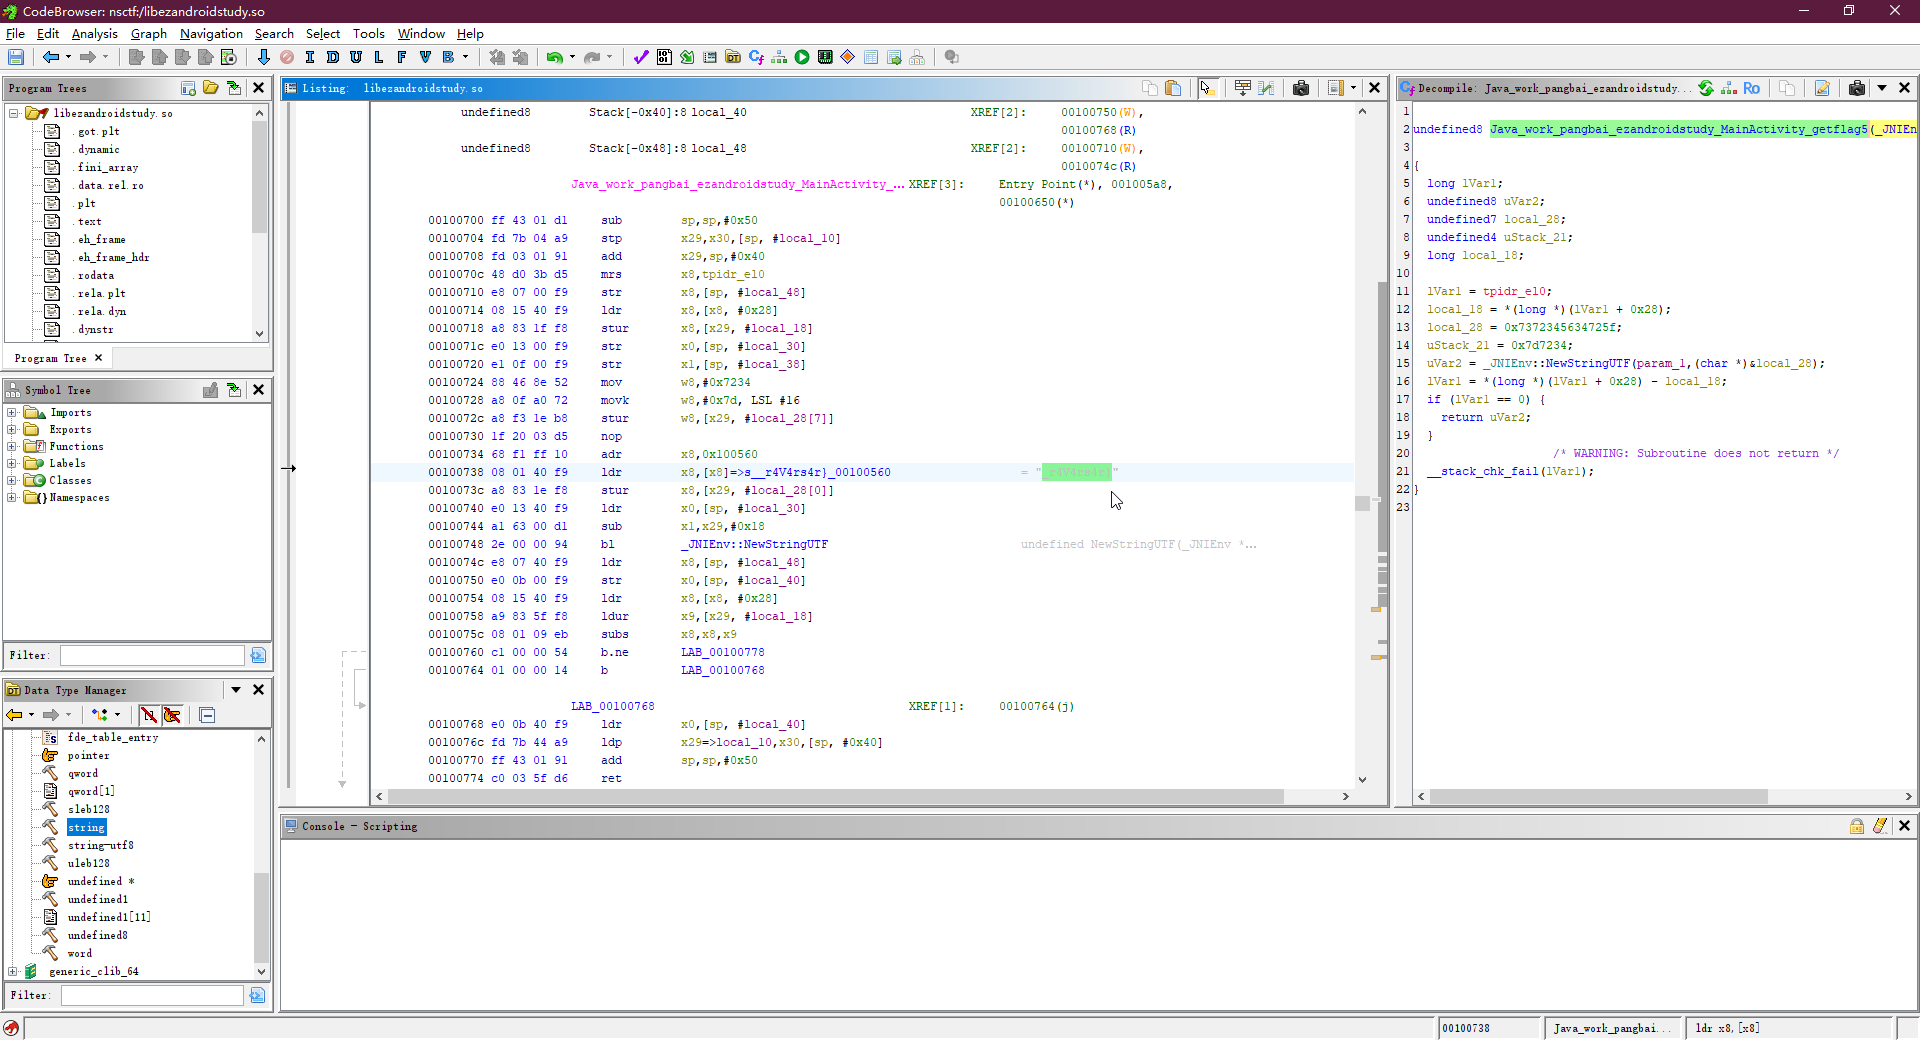The image size is (1920, 1040).
Task: Re-decompile using the green refresh icon
Action: [1706, 88]
